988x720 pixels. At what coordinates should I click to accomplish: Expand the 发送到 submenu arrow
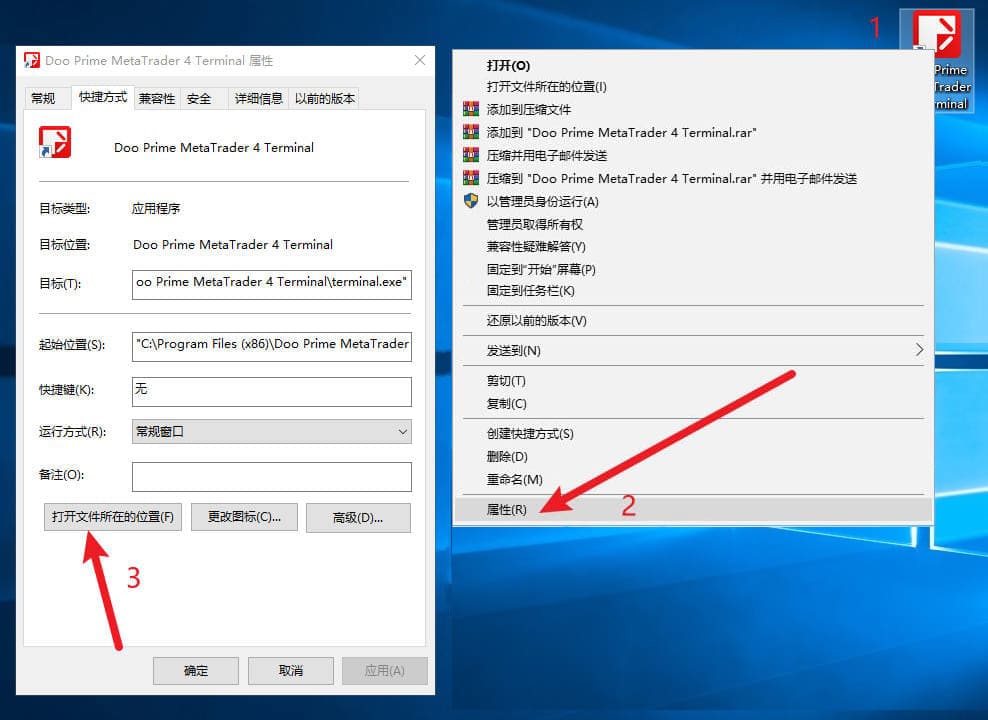[x=919, y=350]
